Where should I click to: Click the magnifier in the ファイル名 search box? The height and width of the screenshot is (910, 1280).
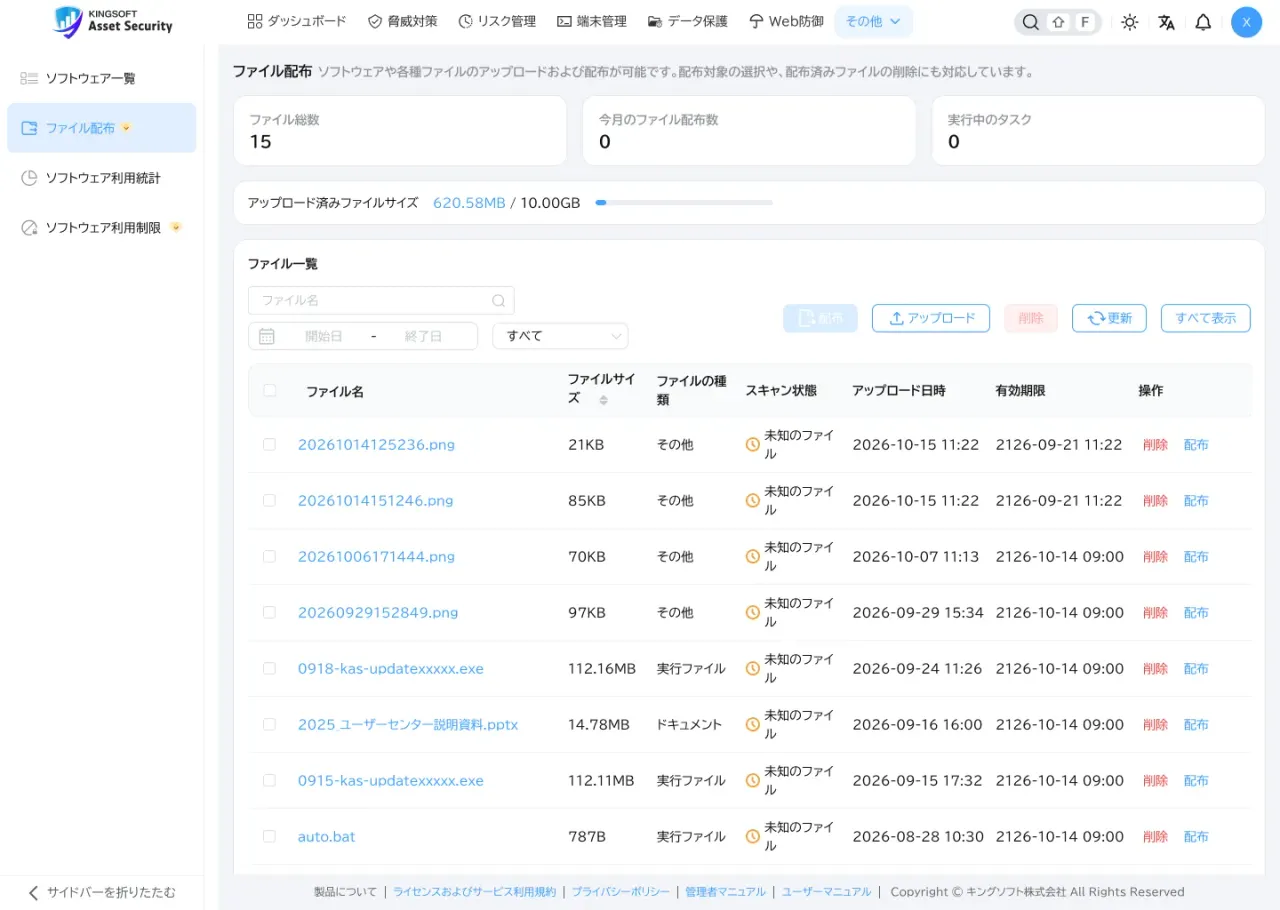coord(499,300)
